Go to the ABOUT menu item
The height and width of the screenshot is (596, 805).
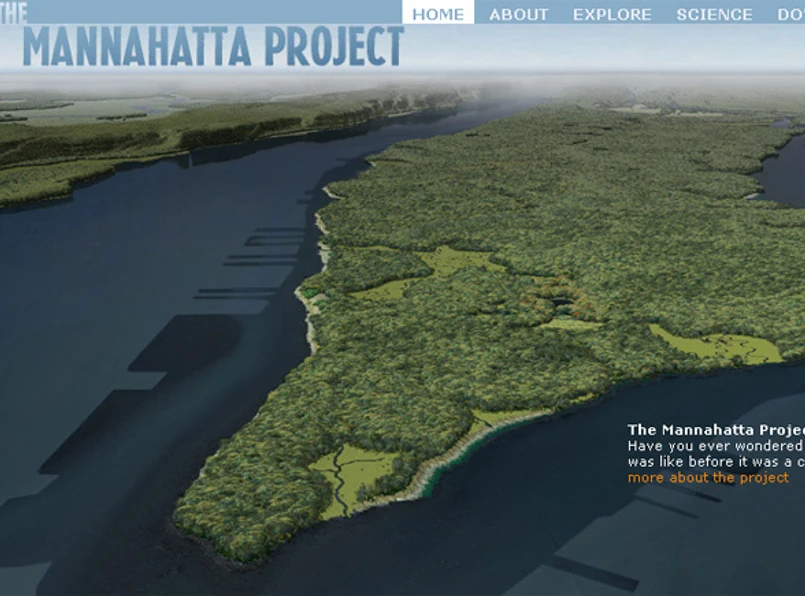[519, 14]
